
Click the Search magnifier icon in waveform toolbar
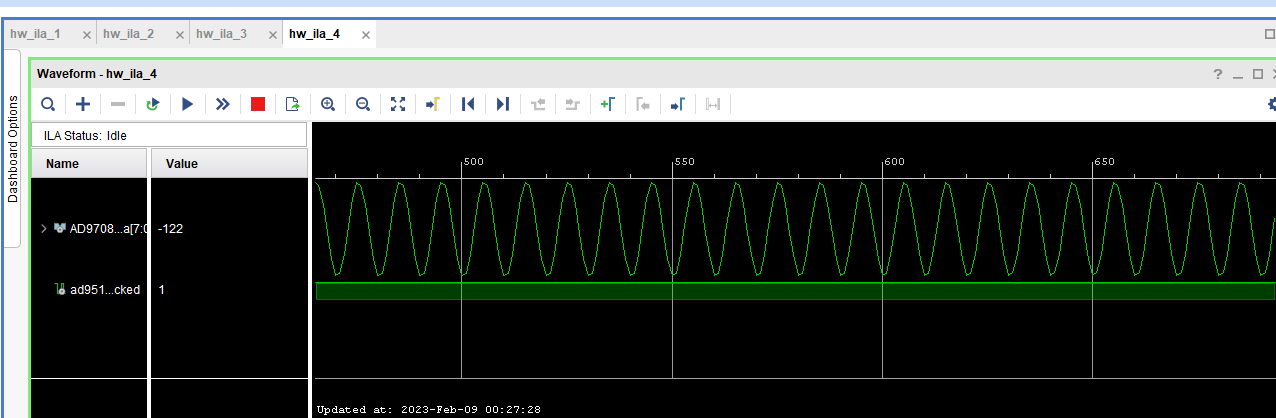(47, 104)
